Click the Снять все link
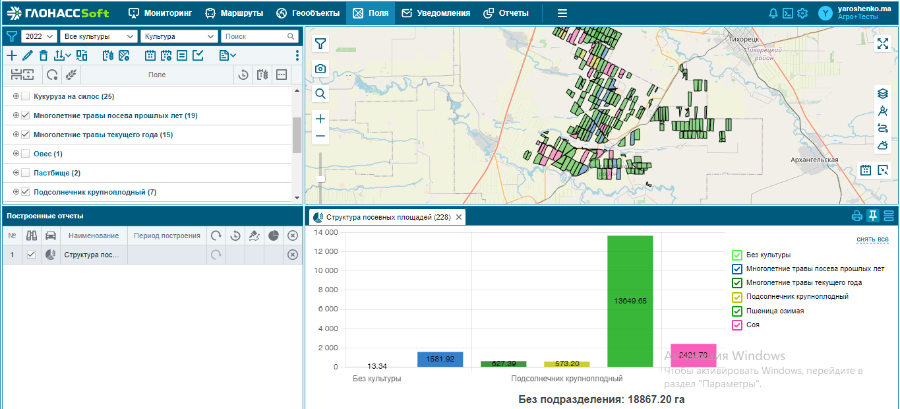The image size is (900, 409). click(872, 240)
